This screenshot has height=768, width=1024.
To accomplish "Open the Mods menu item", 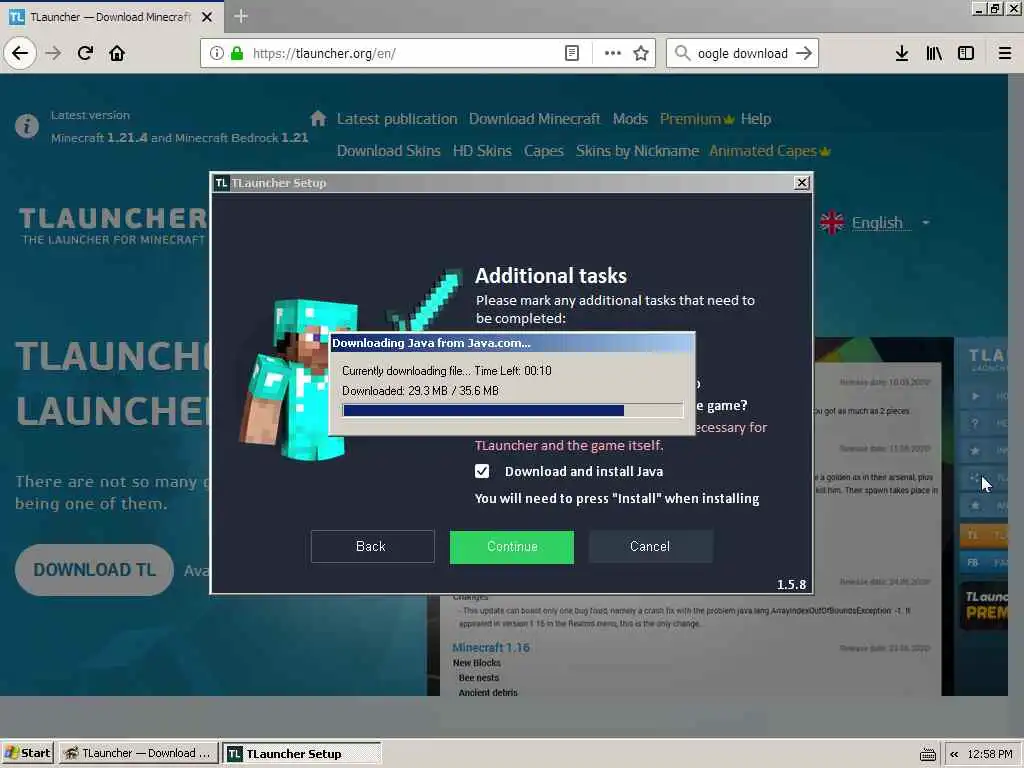I will [630, 119].
